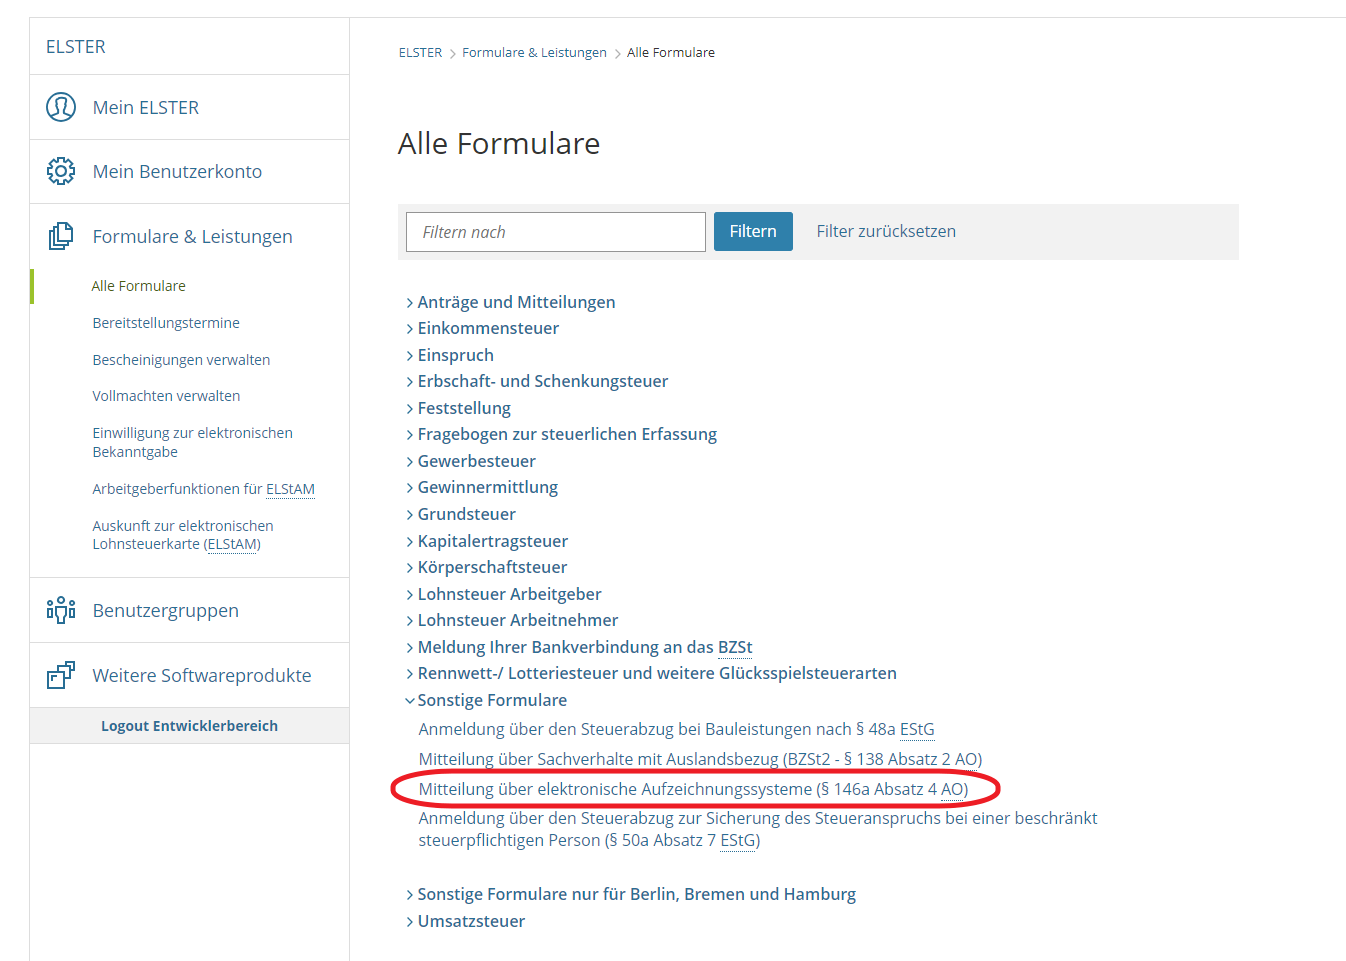Click Logout Entwicklerbereich

click(x=189, y=726)
